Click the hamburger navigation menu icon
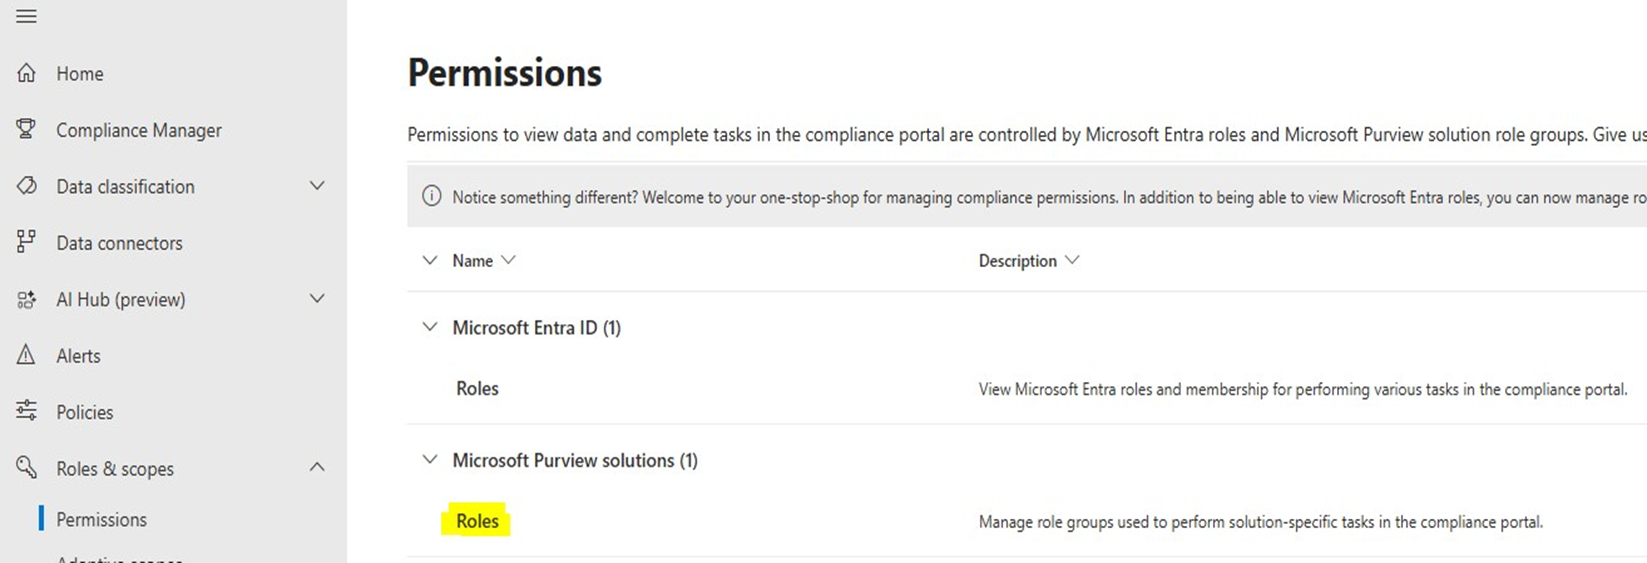1647x563 pixels. (26, 17)
